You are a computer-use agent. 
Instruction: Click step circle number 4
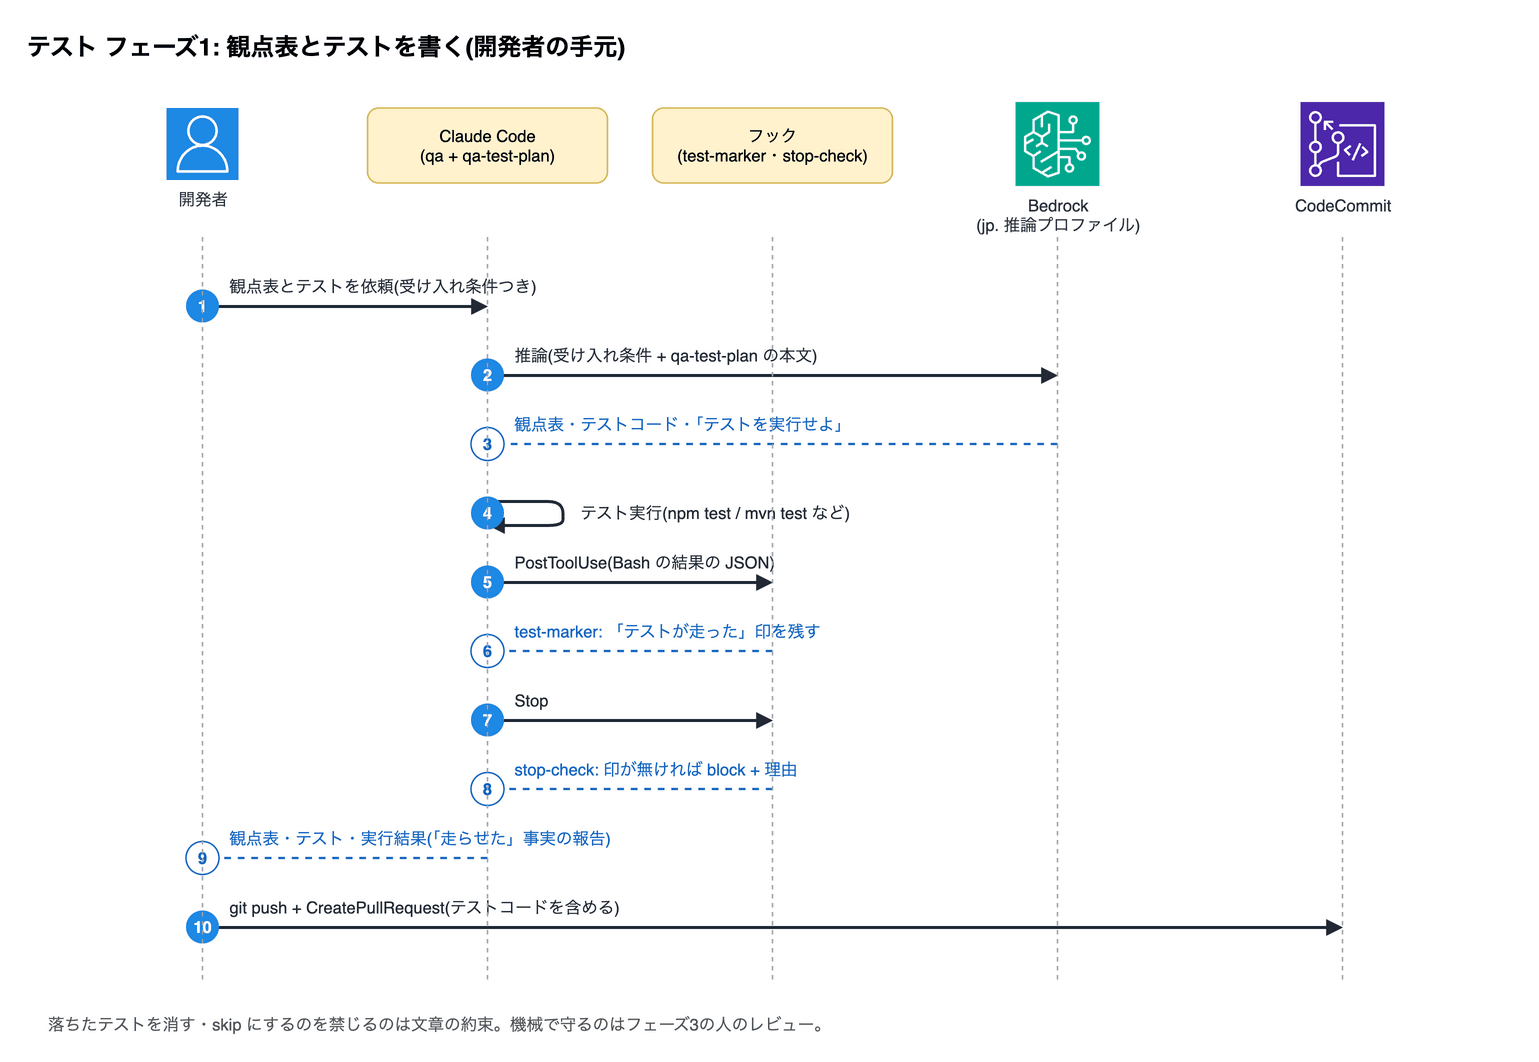[487, 513]
